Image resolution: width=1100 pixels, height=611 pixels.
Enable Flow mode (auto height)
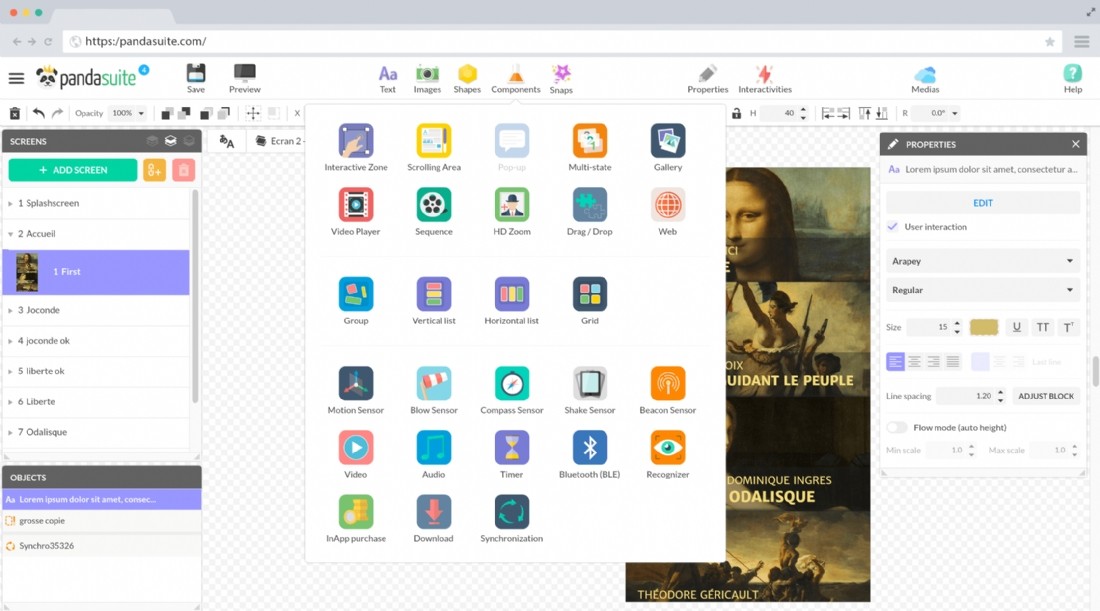point(897,427)
